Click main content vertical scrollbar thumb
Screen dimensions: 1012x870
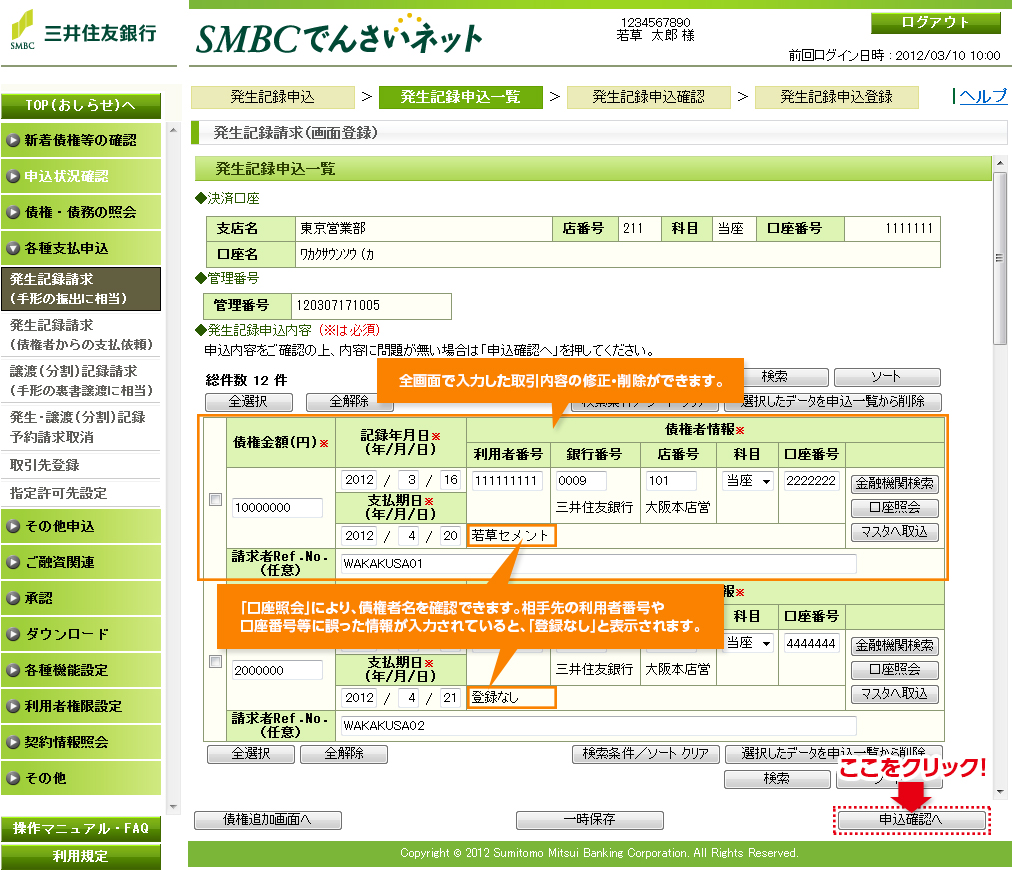[999, 258]
